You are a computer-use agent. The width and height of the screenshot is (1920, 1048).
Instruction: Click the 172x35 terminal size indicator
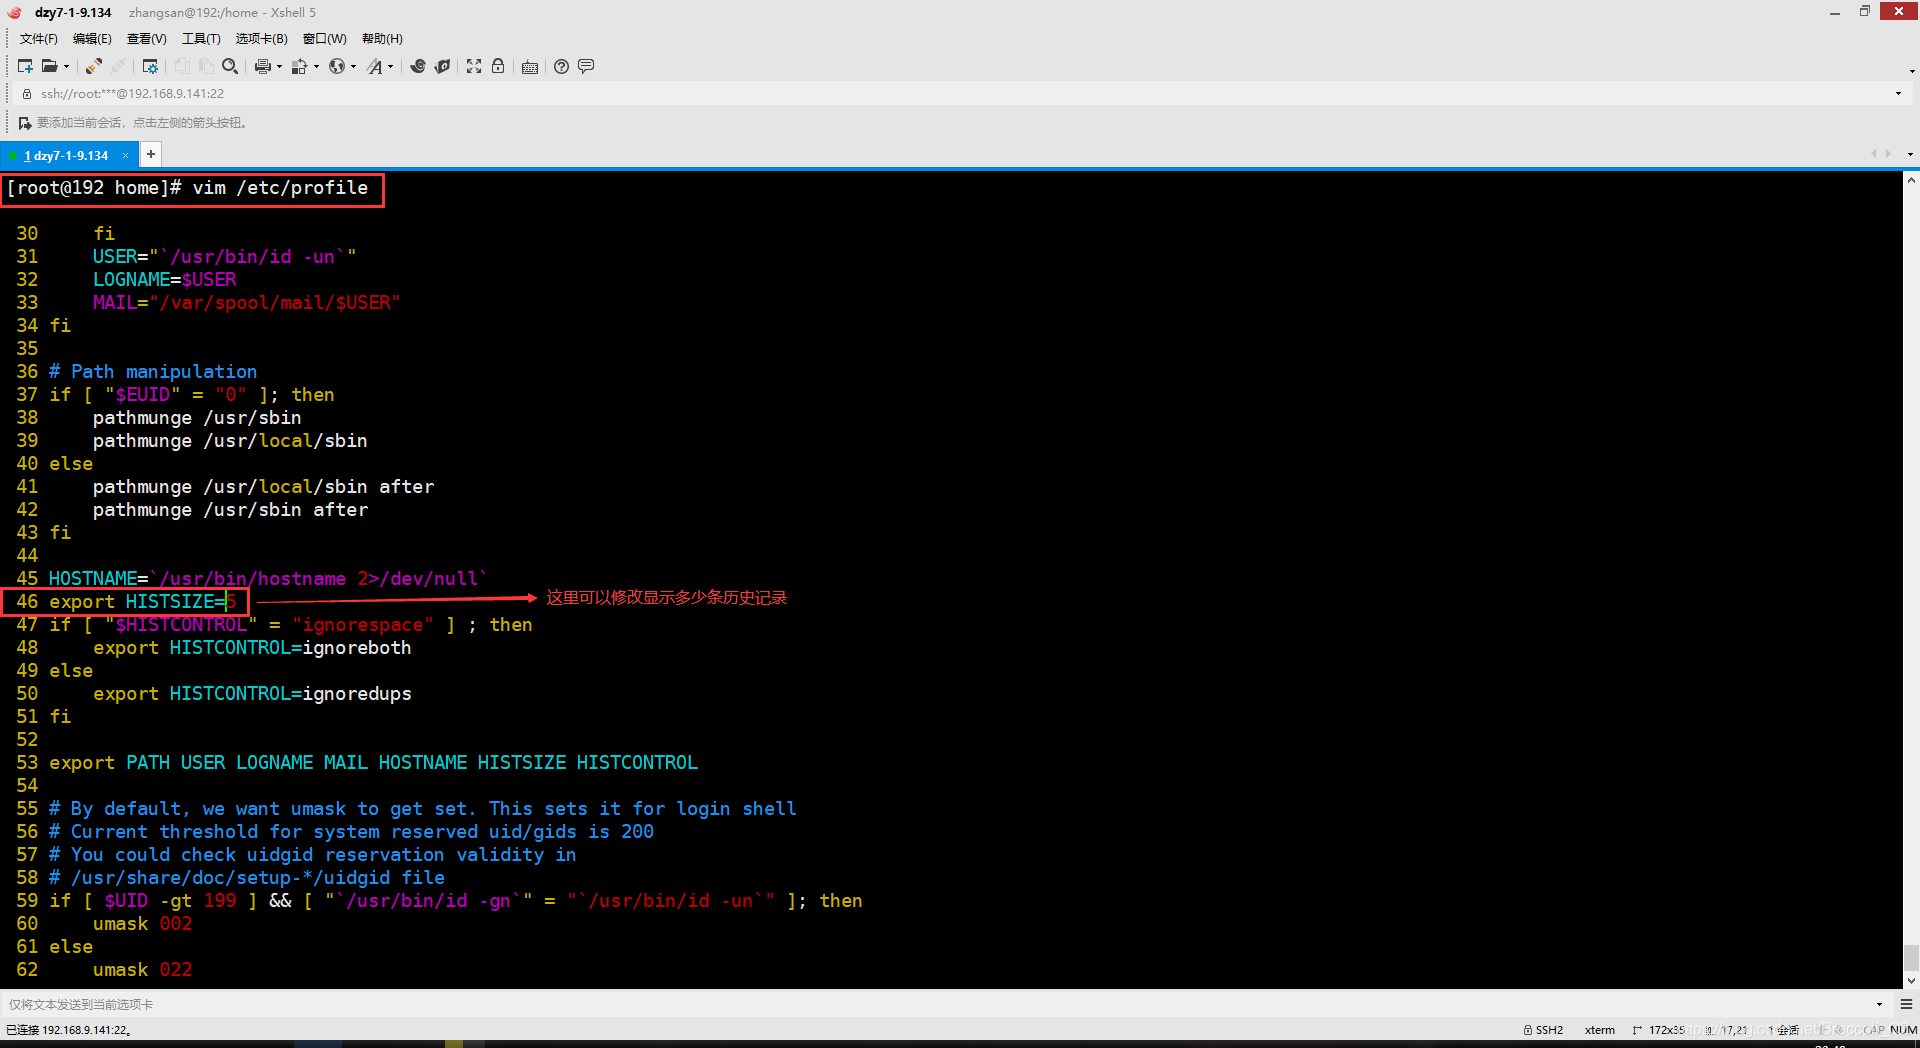[x=1659, y=1030]
